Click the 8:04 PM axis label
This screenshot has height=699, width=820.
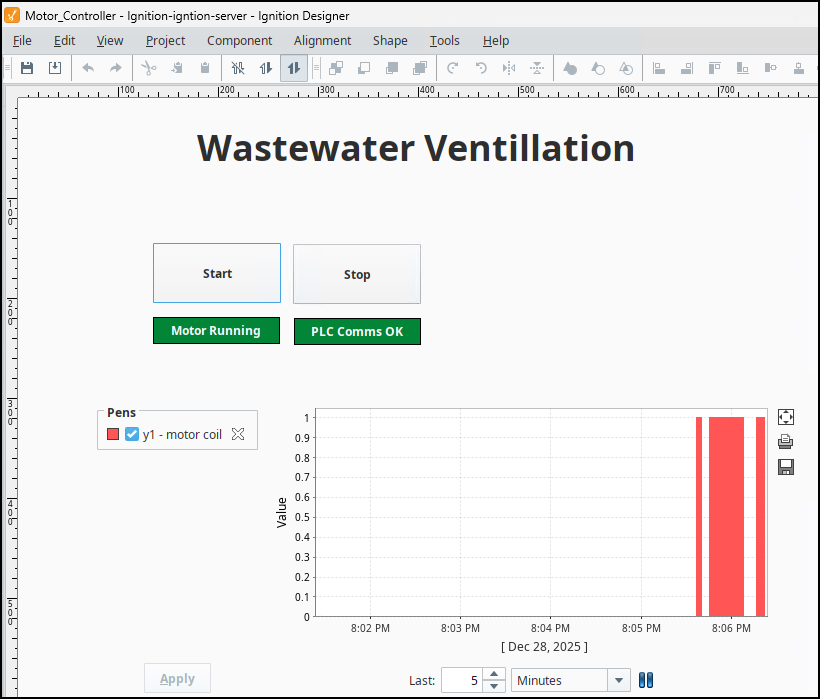(x=550, y=628)
